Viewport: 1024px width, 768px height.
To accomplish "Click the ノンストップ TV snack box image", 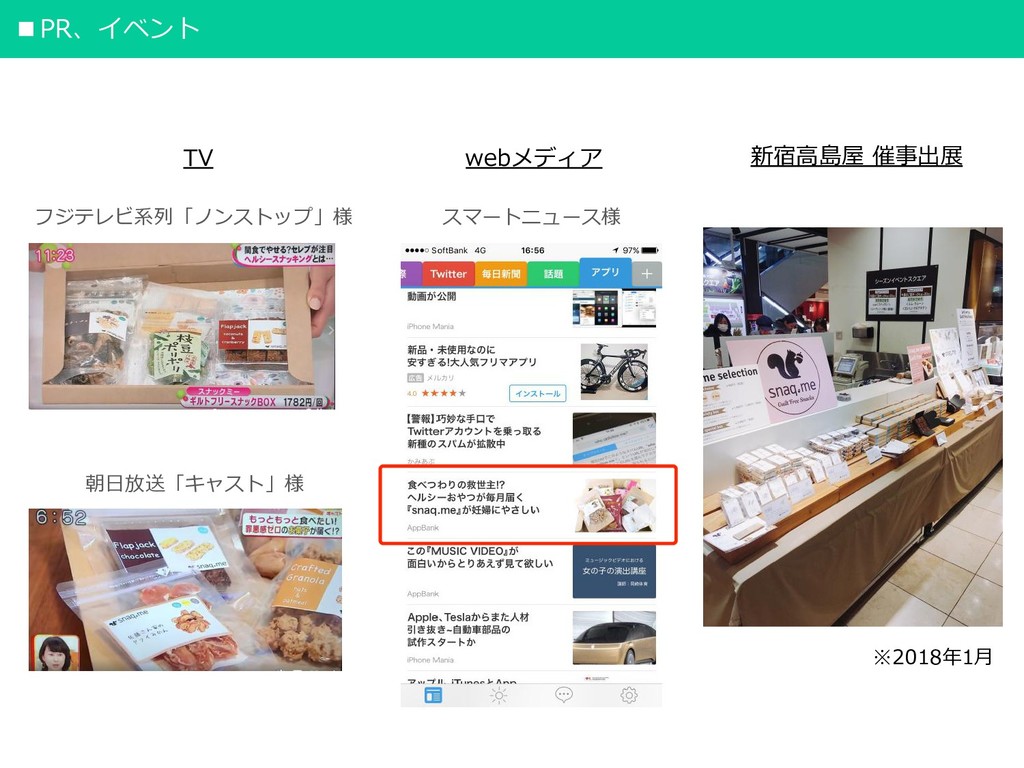I will pyautogui.click(x=182, y=326).
